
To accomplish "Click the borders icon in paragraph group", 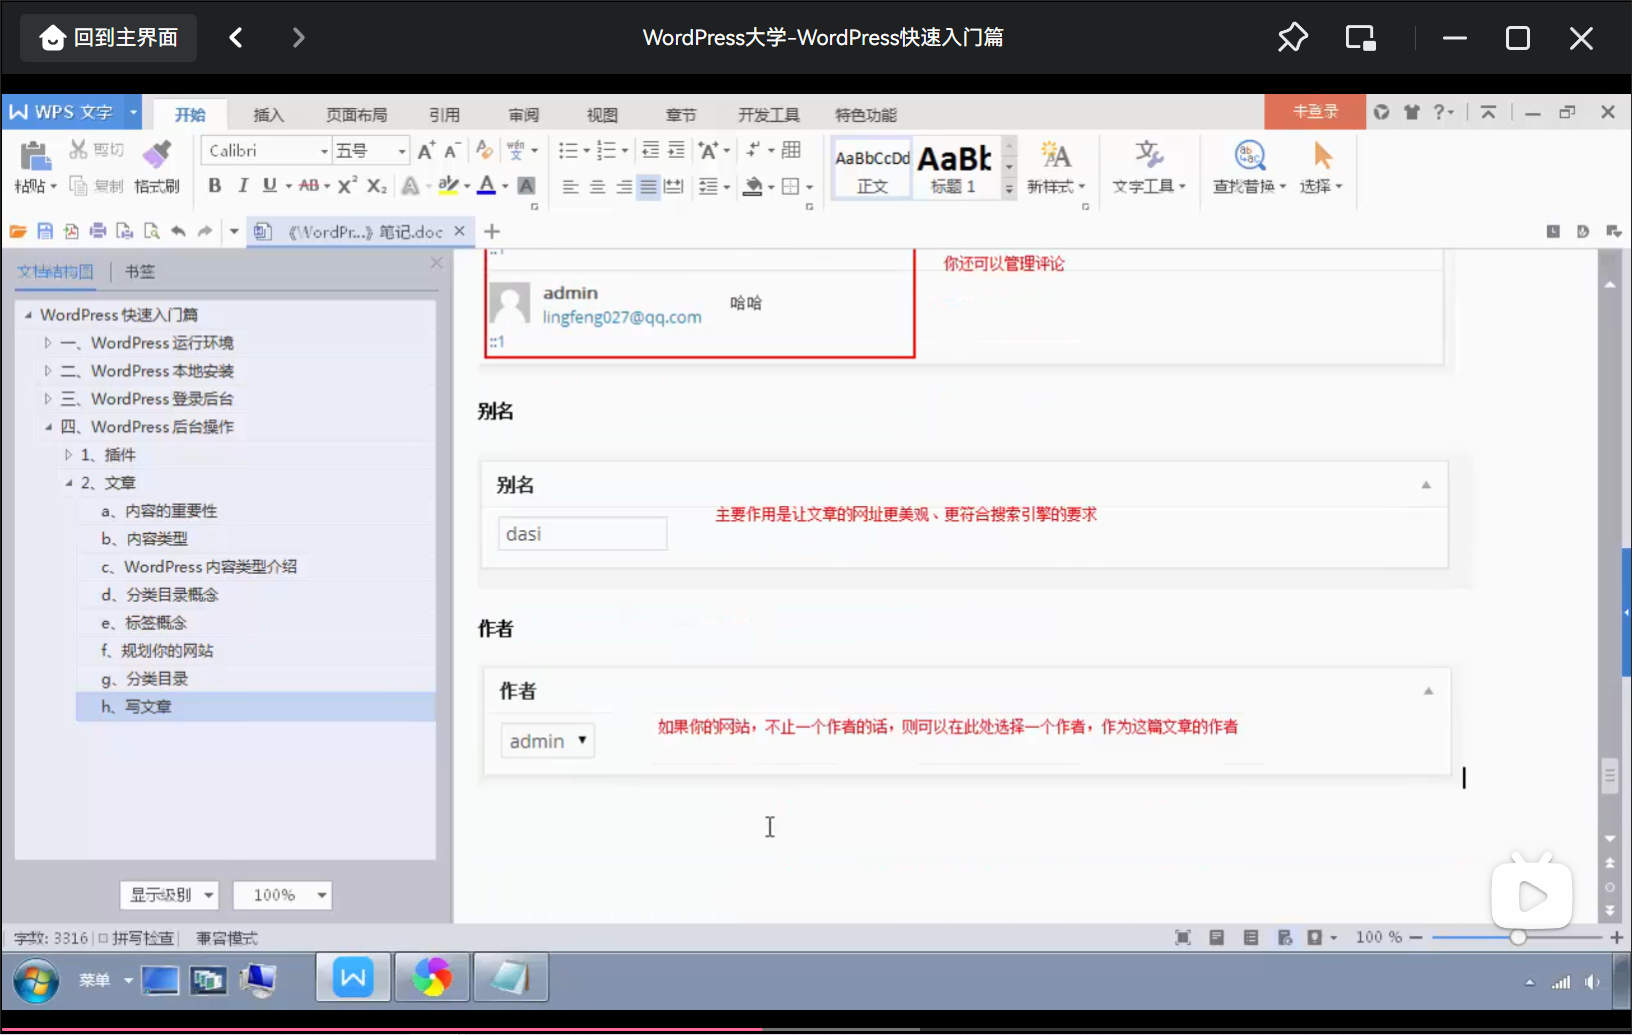I will [790, 186].
